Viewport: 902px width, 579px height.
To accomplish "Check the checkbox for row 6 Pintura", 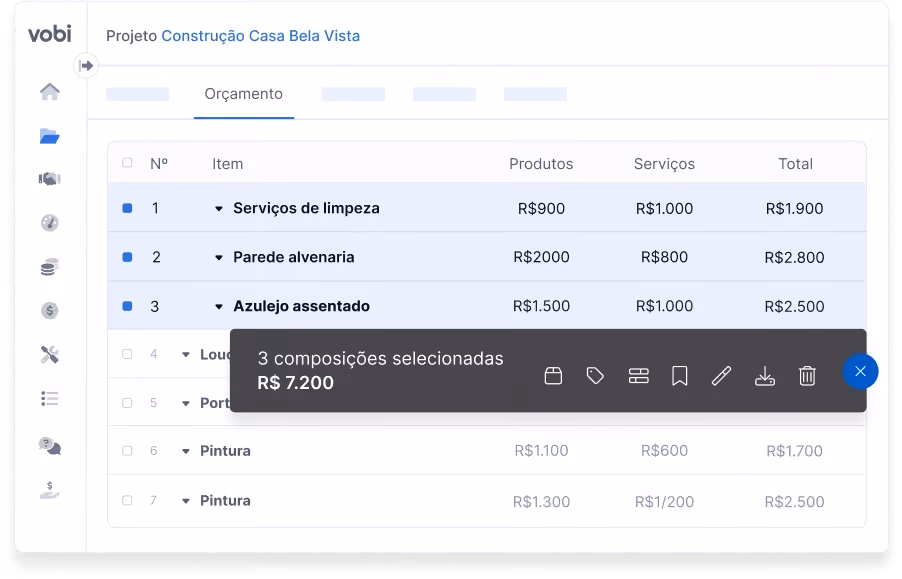I will pos(128,451).
